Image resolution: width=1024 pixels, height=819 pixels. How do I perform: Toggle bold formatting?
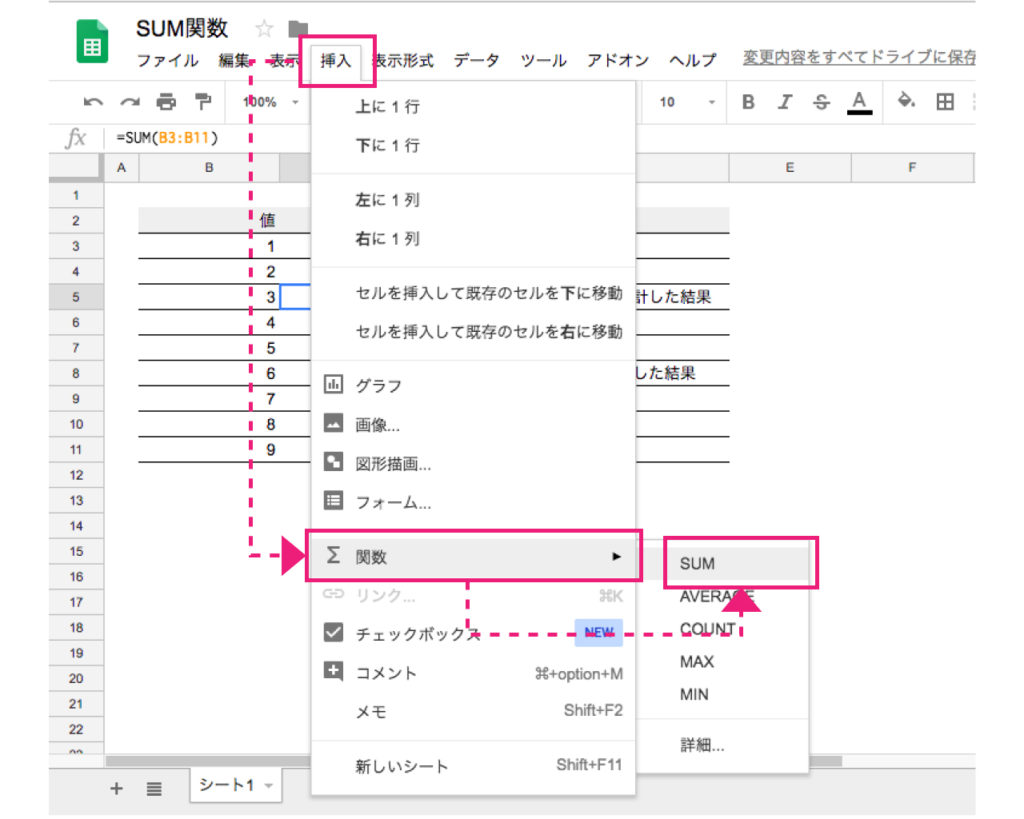pos(748,101)
